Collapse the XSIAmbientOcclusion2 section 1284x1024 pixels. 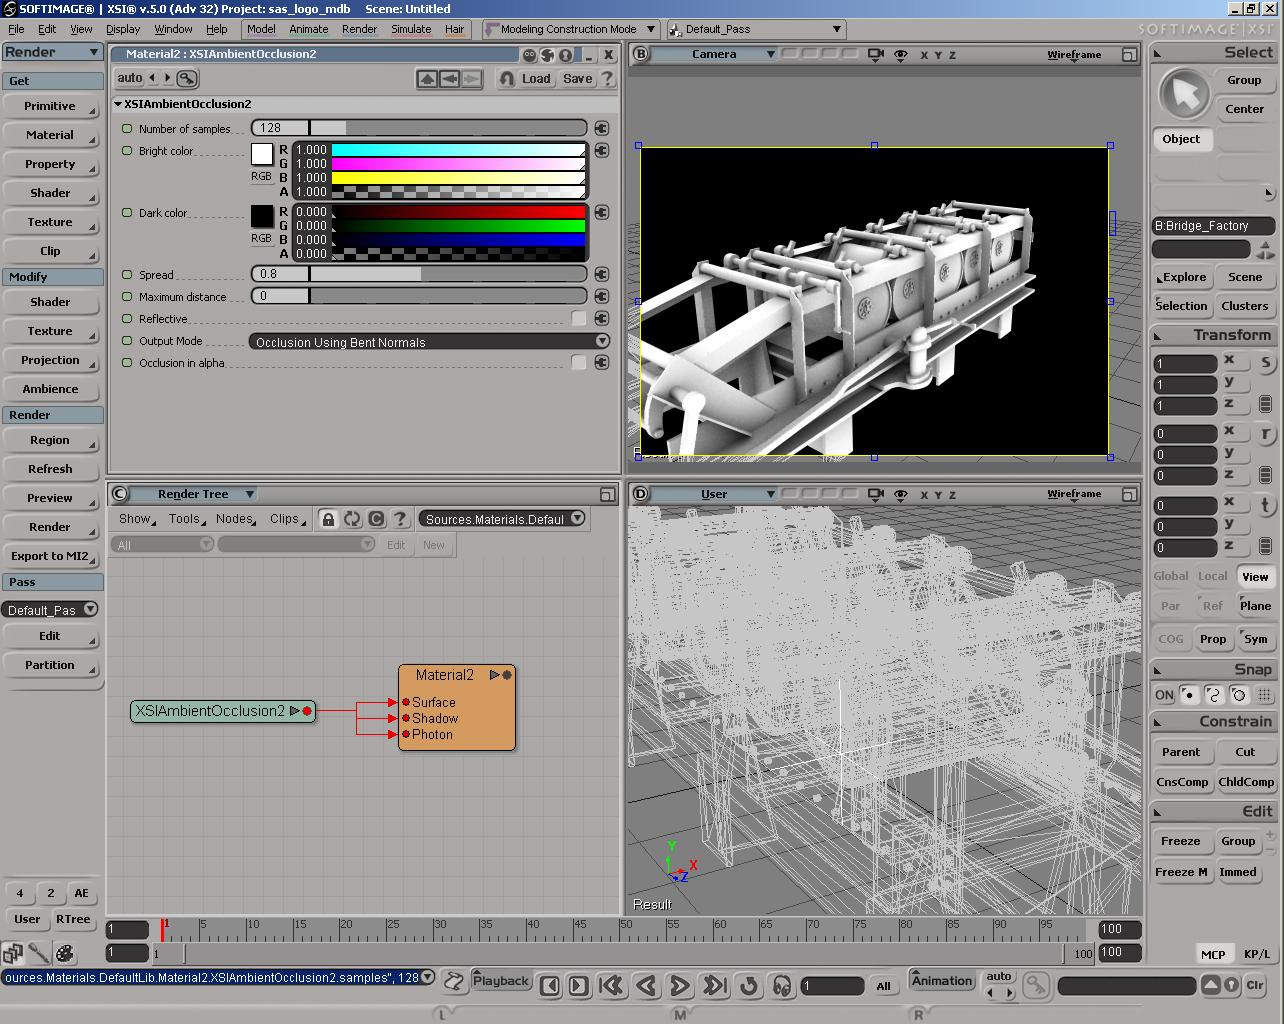[118, 104]
